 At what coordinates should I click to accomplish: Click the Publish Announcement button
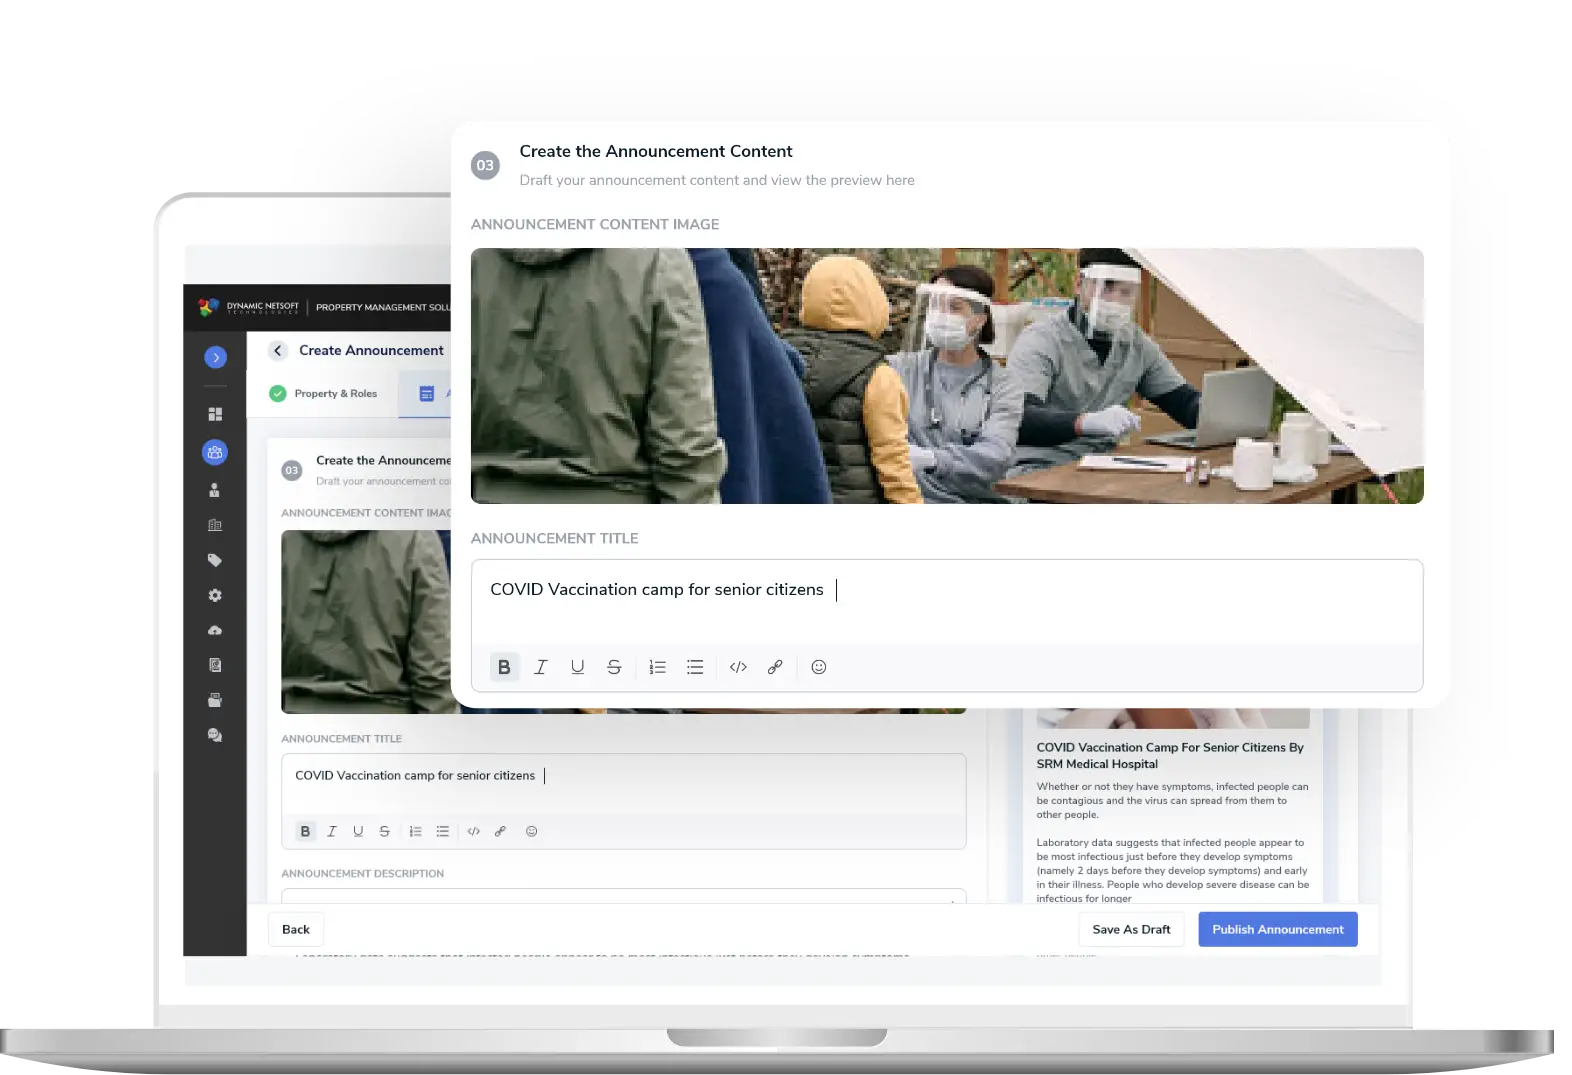(1277, 929)
